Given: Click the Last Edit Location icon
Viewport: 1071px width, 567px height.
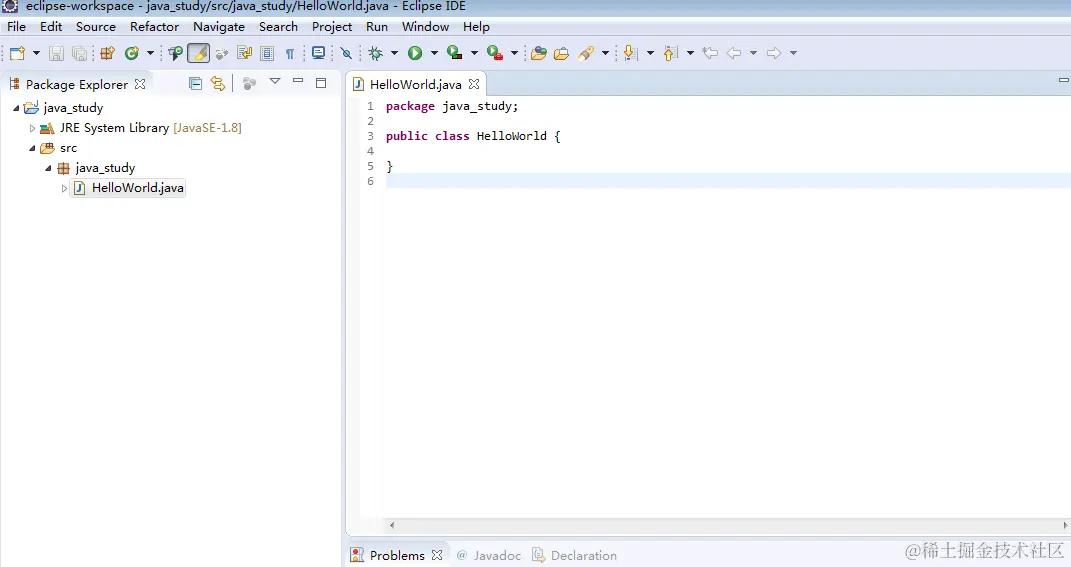Looking at the screenshot, I should tap(710, 53).
